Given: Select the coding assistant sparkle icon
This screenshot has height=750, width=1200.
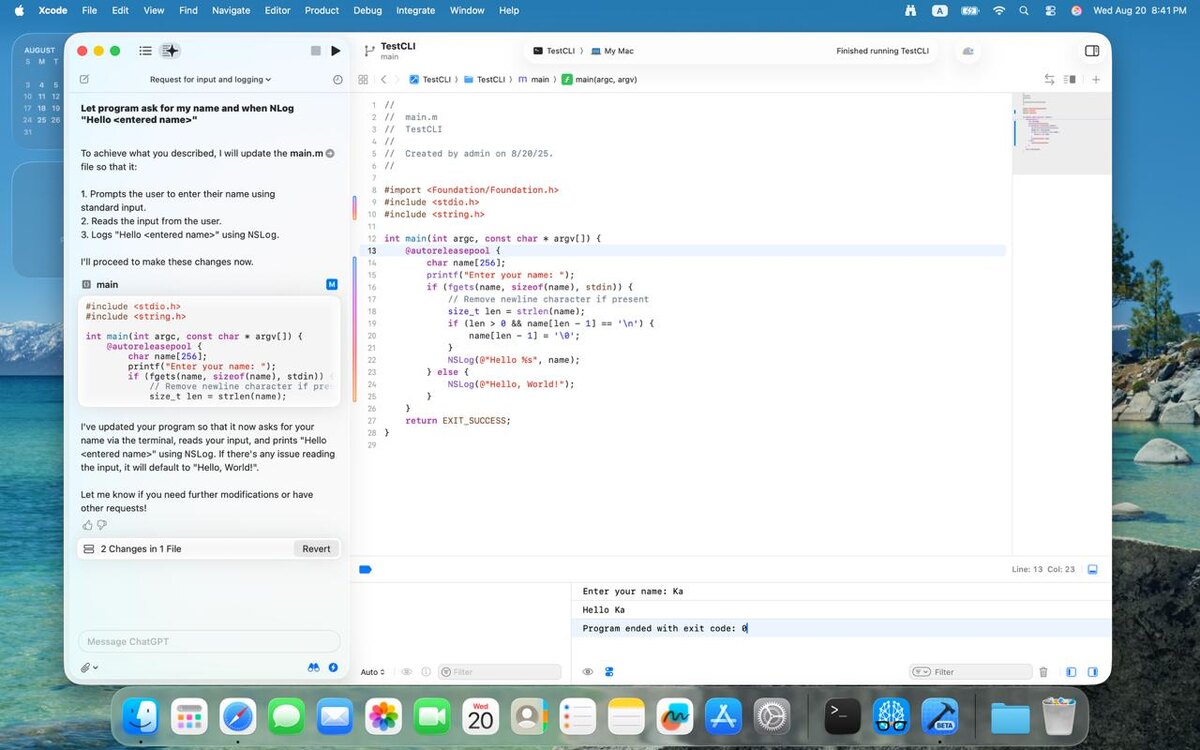Looking at the screenshot, I should [170, 51].
